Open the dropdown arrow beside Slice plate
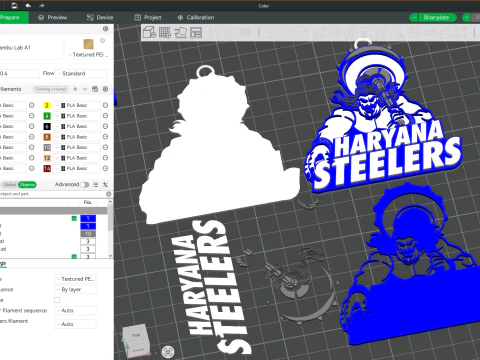The height and width of the screenshot is (360, 480). (x=413, y=18)
